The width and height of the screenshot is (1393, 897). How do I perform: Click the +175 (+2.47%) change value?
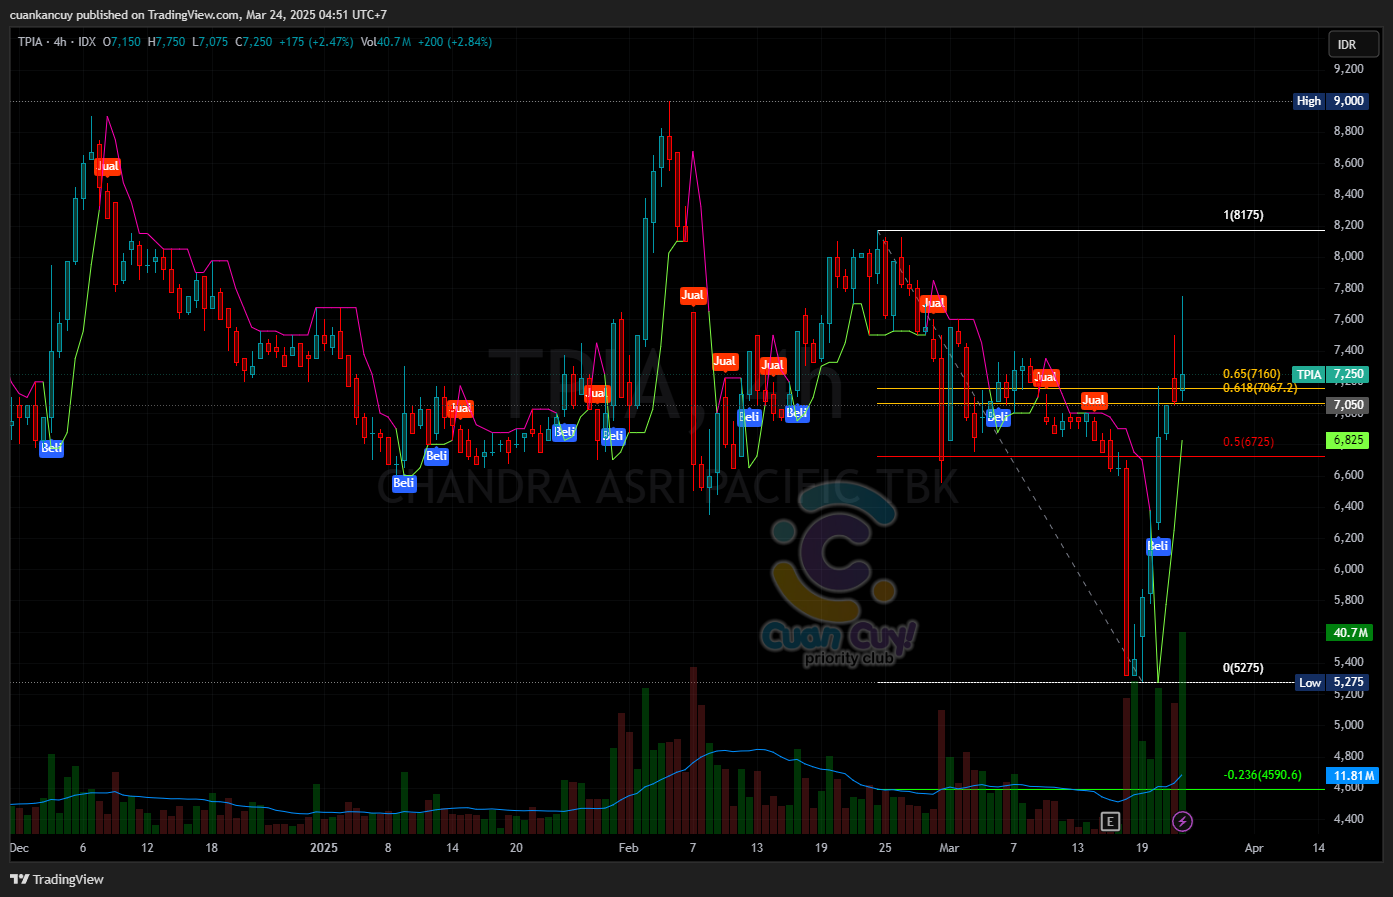point(316,42)
